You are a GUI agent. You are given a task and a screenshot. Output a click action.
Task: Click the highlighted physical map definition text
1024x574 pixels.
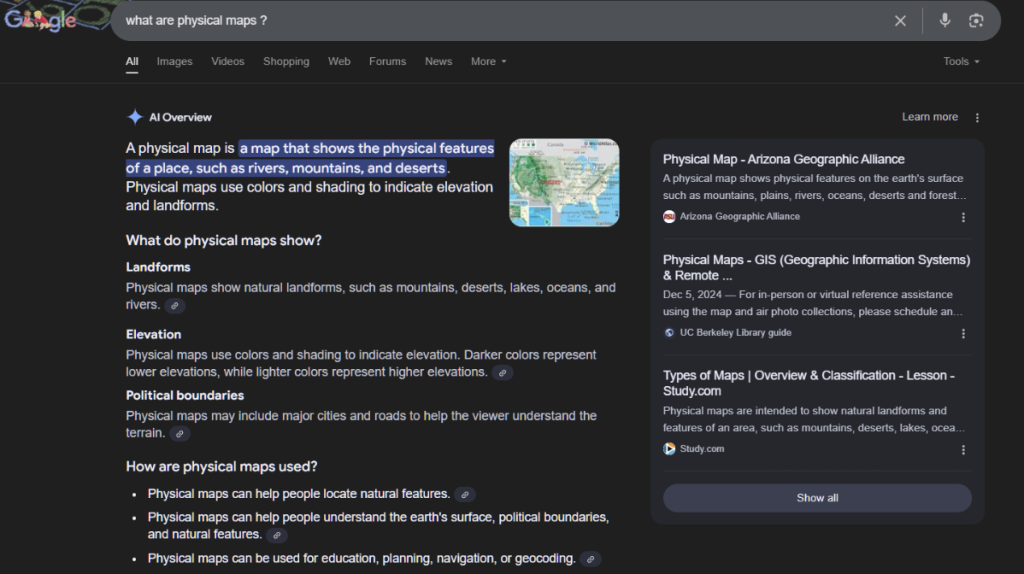[310, 158]
